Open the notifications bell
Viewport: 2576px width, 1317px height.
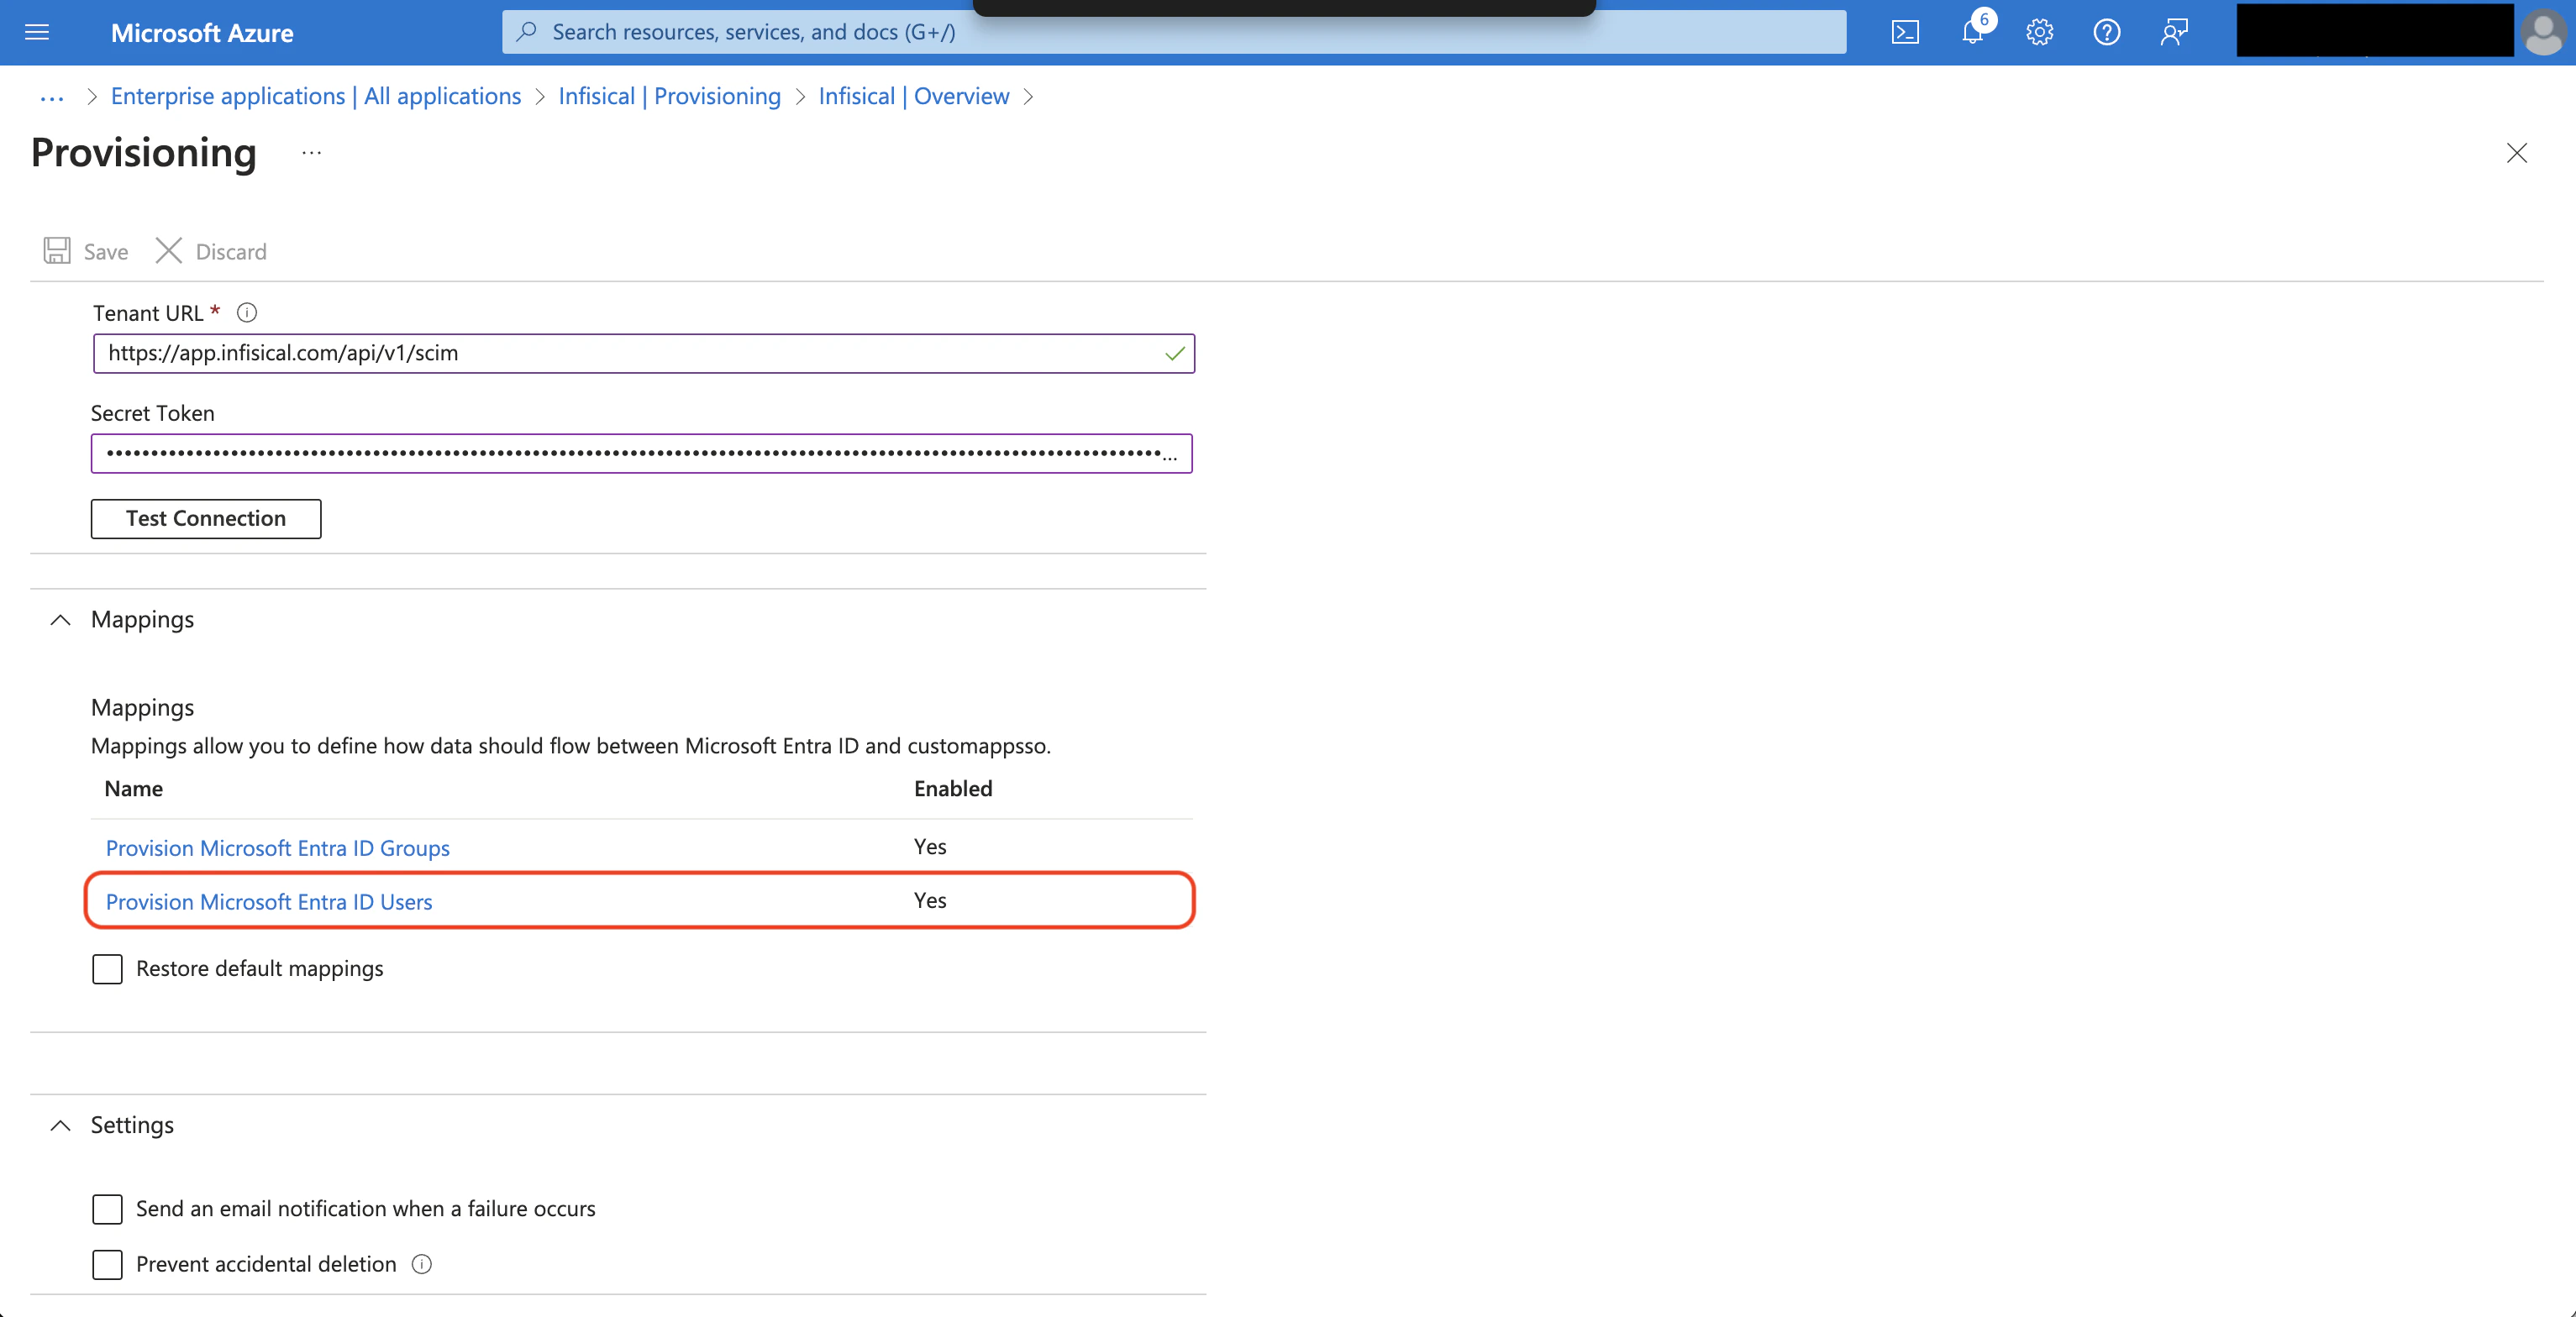click(1972, 32)
